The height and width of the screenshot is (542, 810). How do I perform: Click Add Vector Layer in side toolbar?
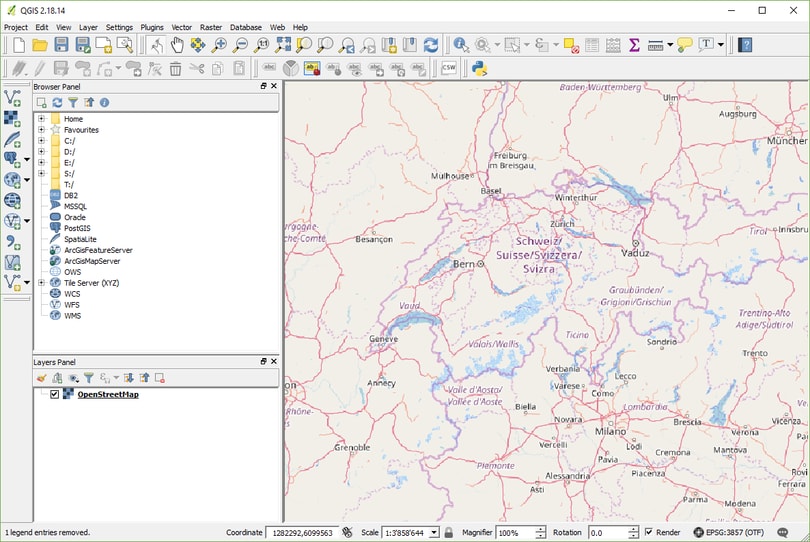12,98
